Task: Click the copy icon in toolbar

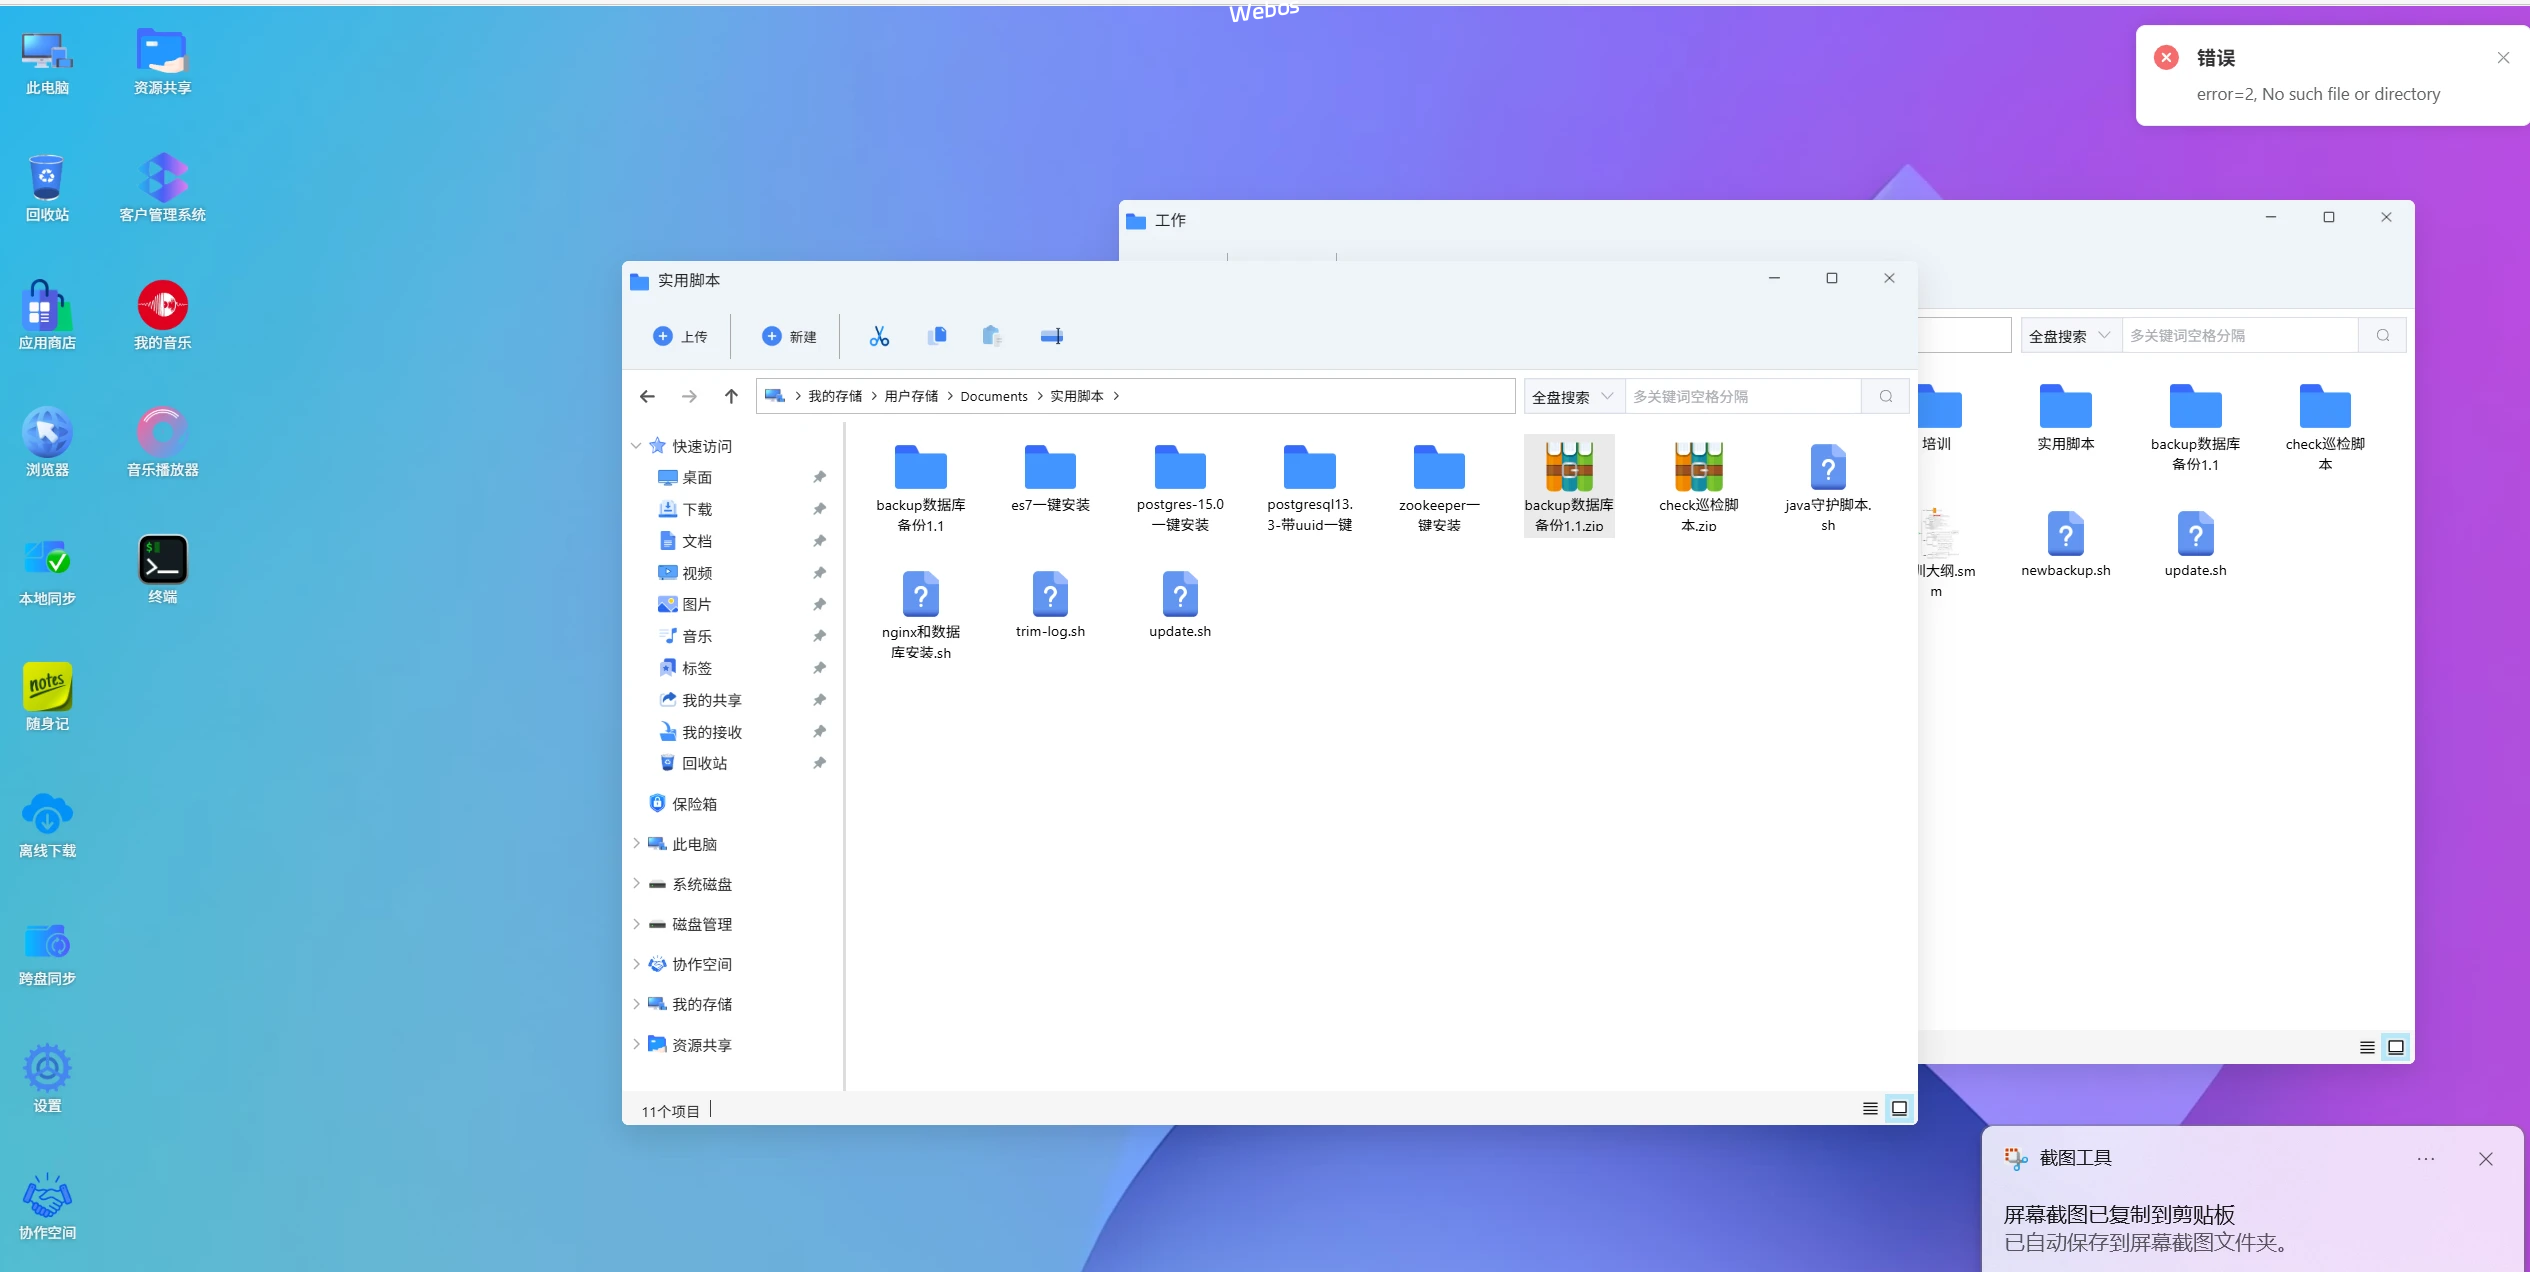Action: coord(937,336)
